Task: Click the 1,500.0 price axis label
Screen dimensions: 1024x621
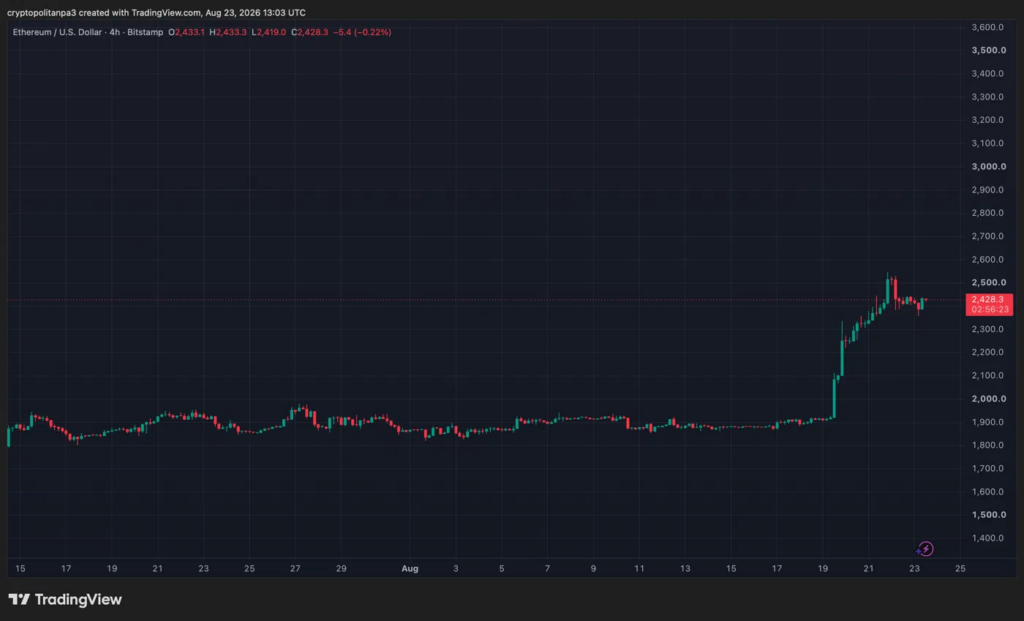Action: 988,515
